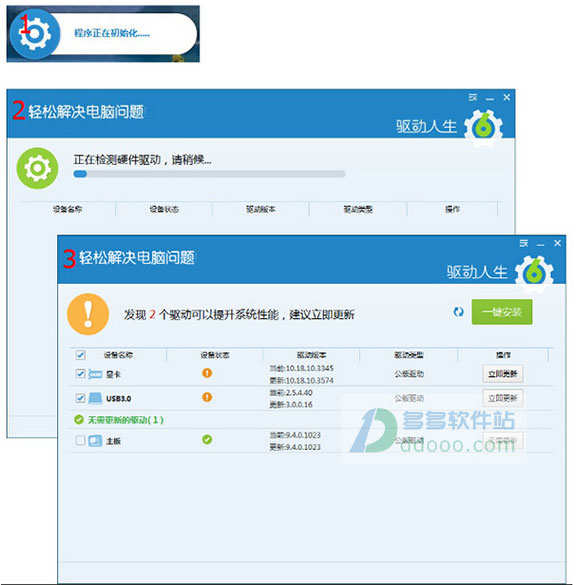Click 公版驱动 in the USB3.0 row
The height and width of the screenshot is (585, 580).
pyautogui.click(x=409, y=398)
